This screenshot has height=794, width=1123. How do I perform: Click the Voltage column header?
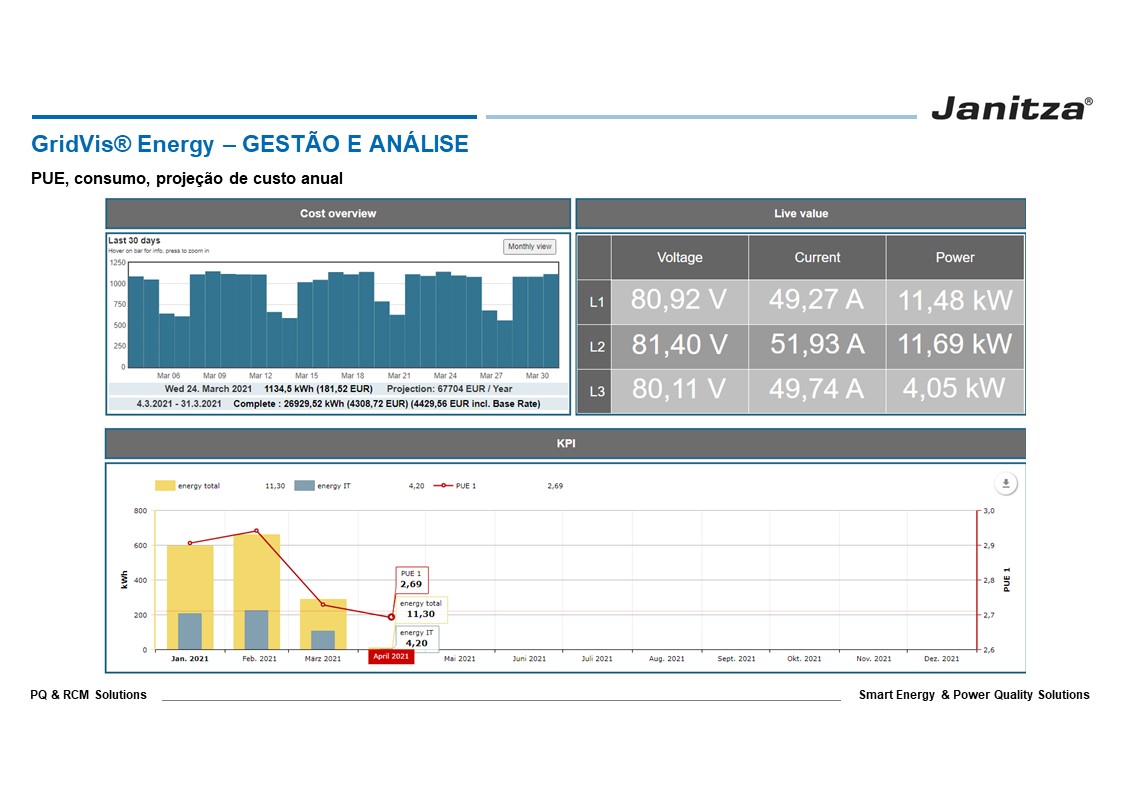point(680,258)
